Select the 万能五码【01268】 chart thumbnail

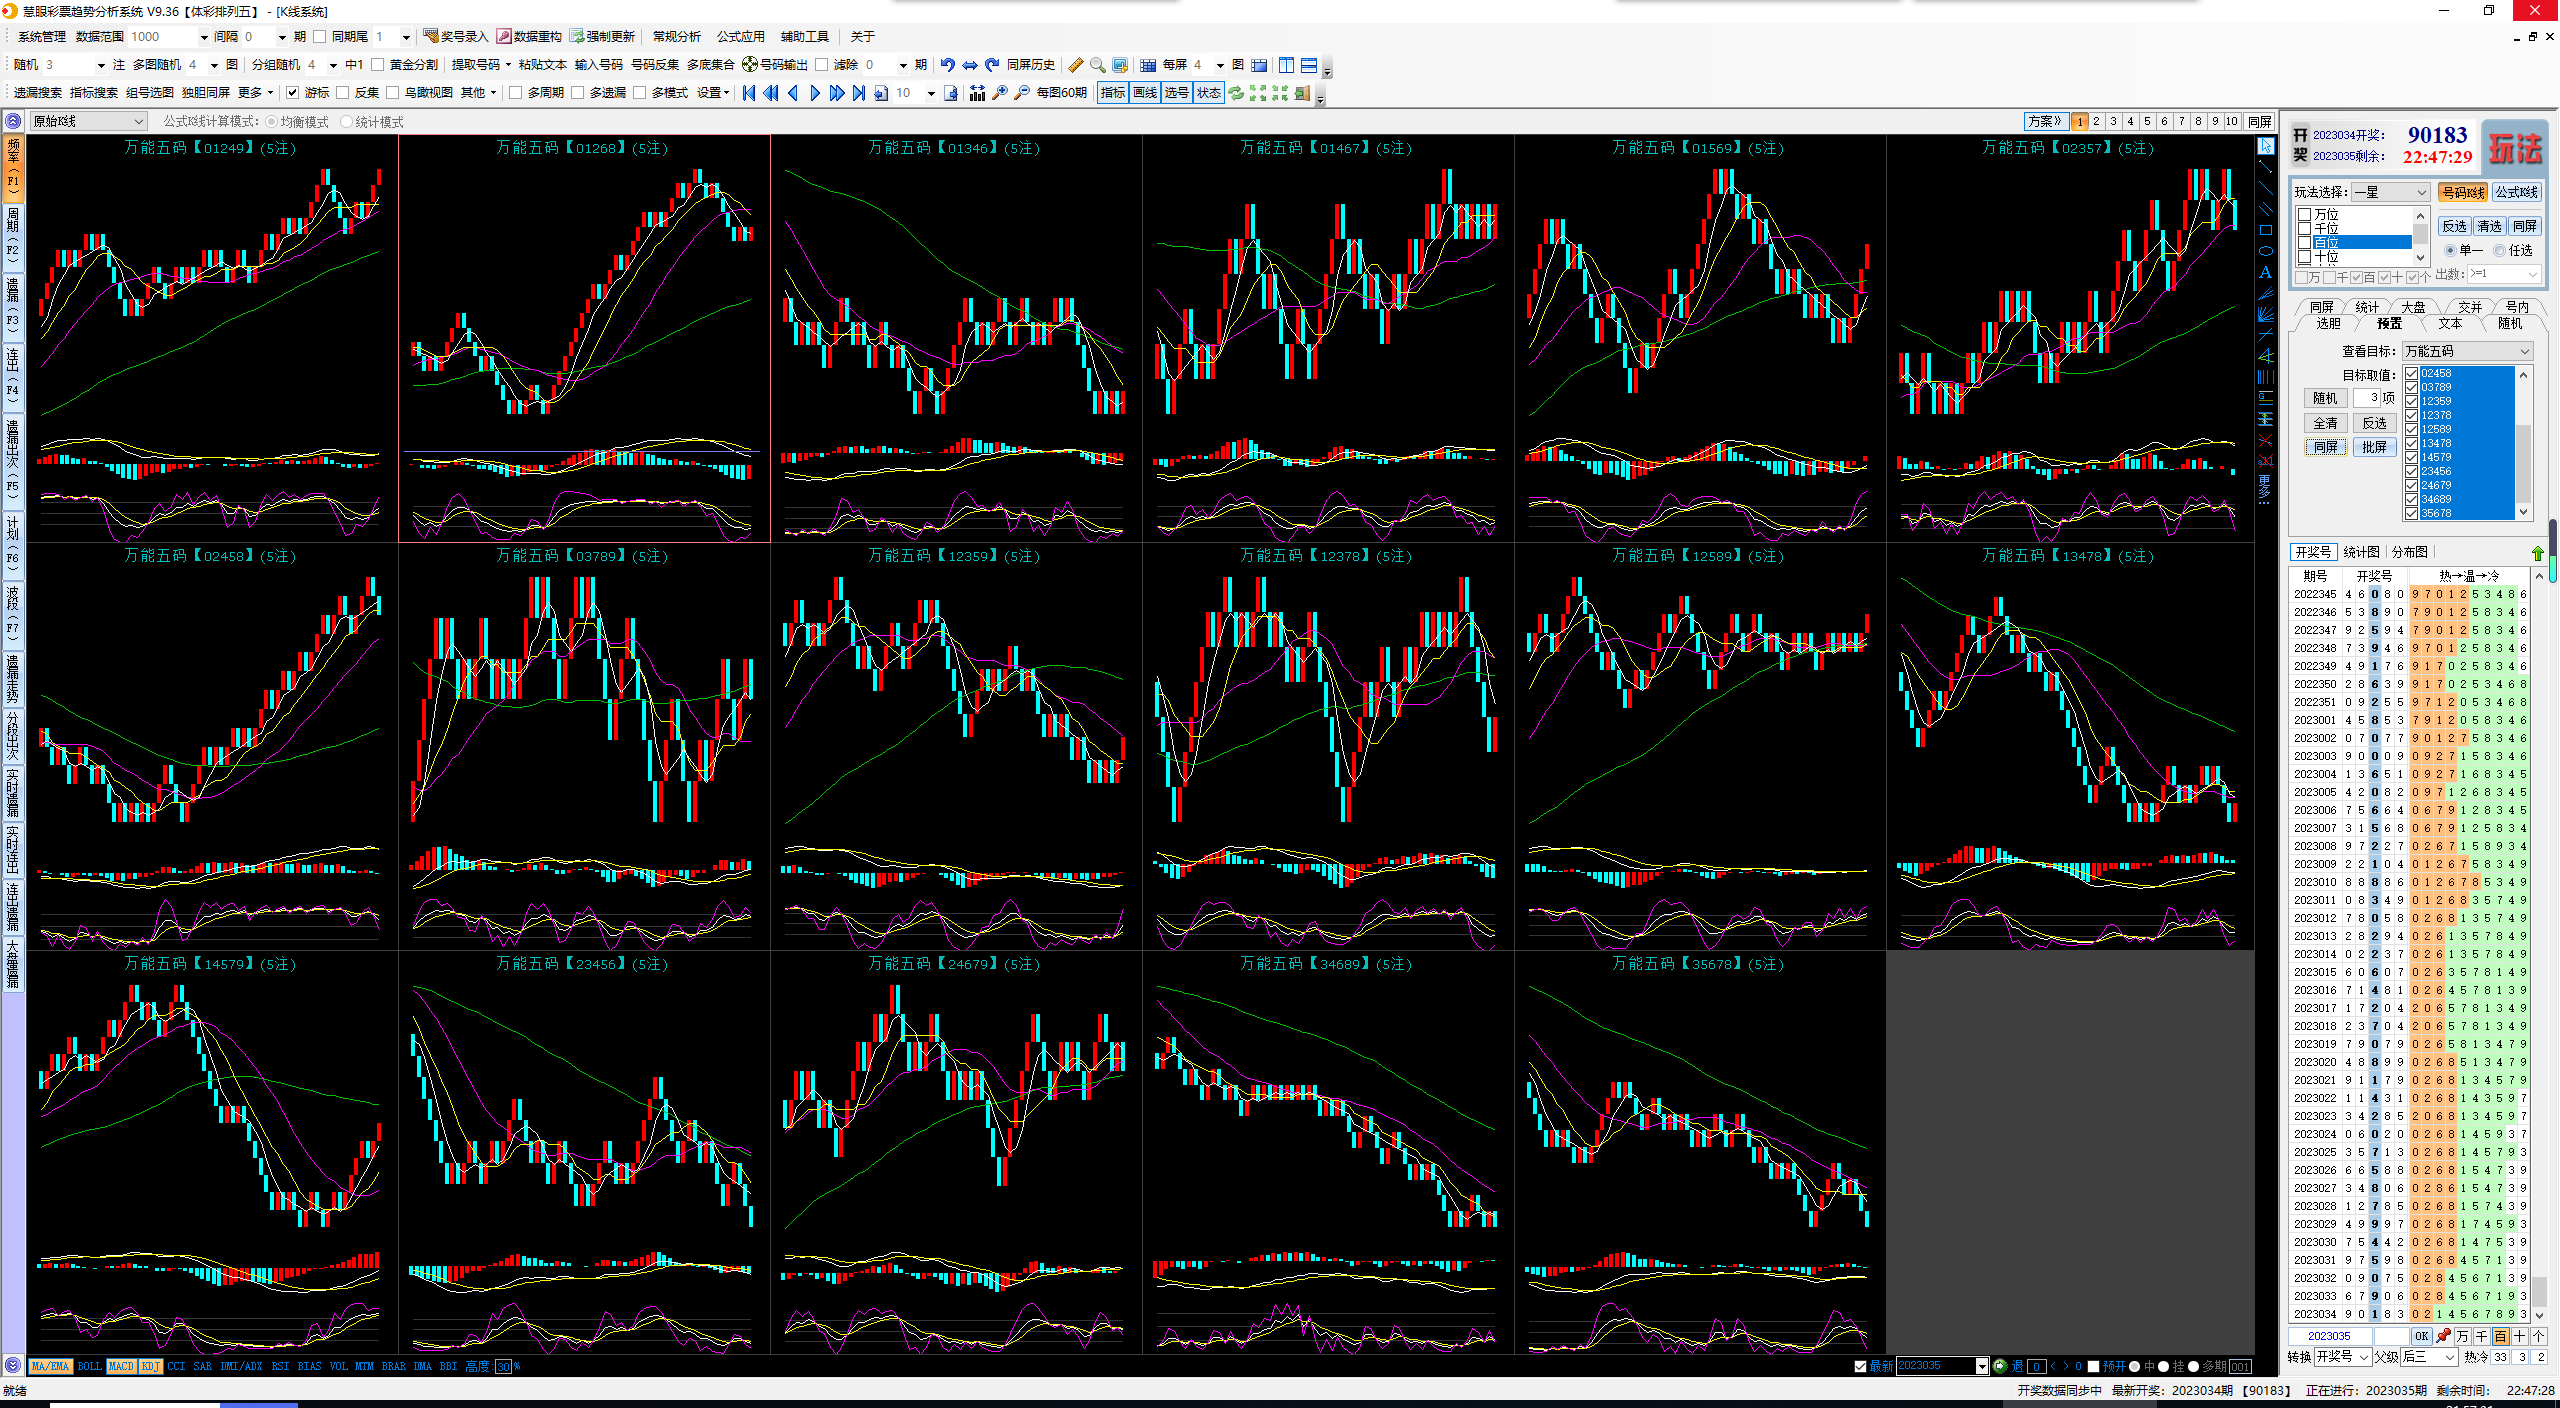tap(584, 339)
